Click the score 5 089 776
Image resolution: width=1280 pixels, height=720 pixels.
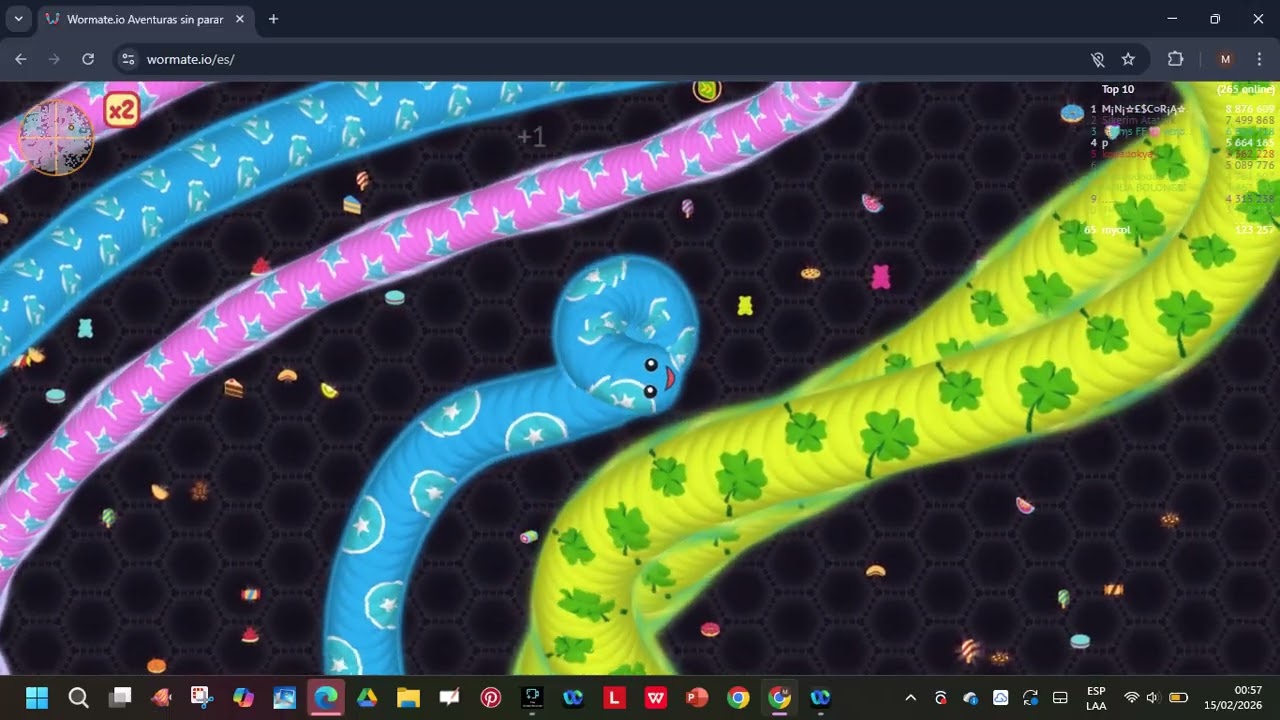1250,165
